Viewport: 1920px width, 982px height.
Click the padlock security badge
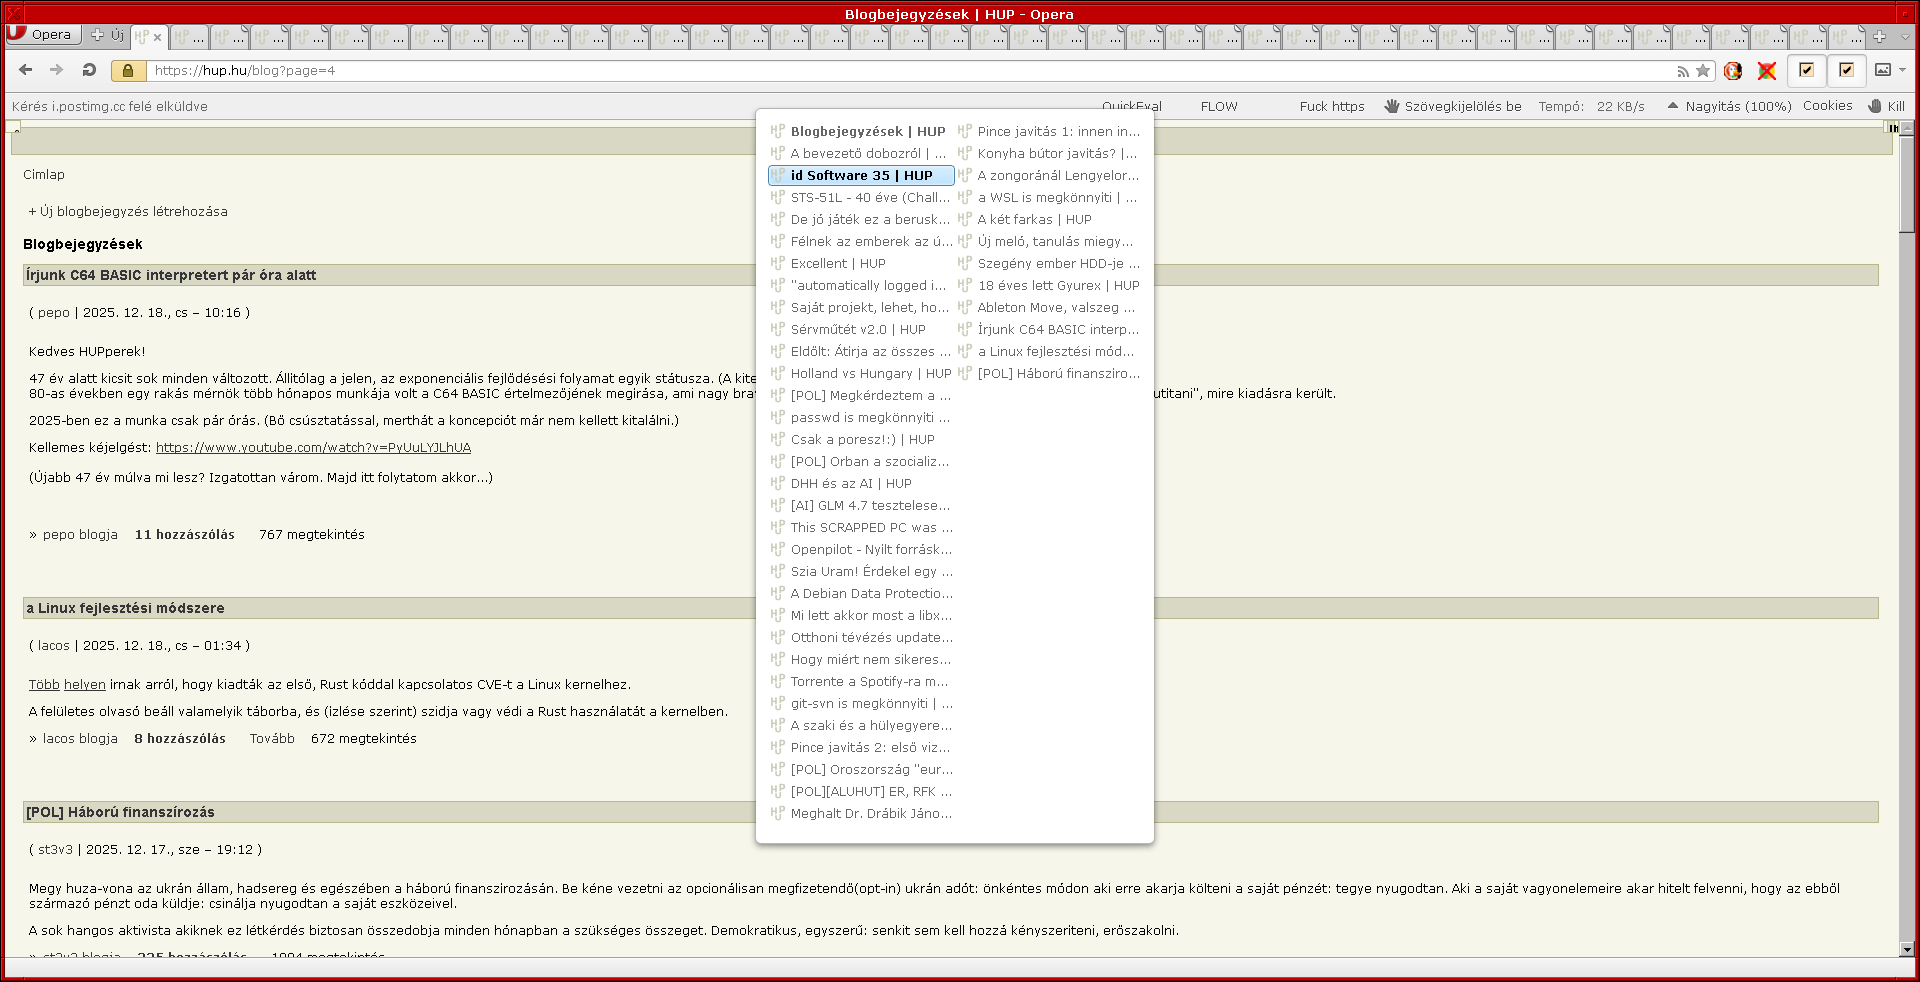pos(127,70)
